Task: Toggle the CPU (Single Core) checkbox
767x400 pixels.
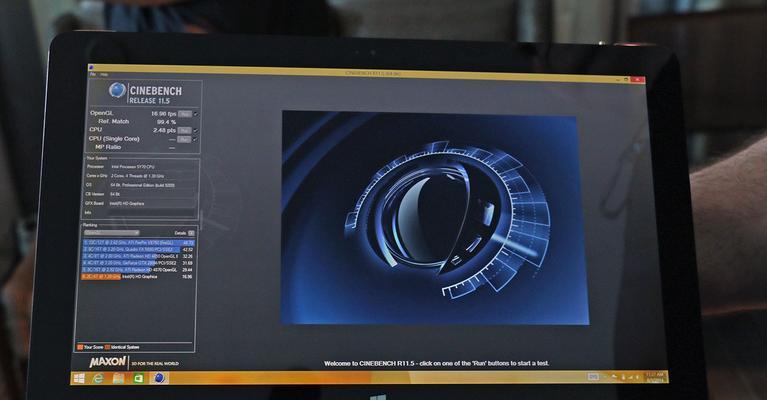Action: 195,139
